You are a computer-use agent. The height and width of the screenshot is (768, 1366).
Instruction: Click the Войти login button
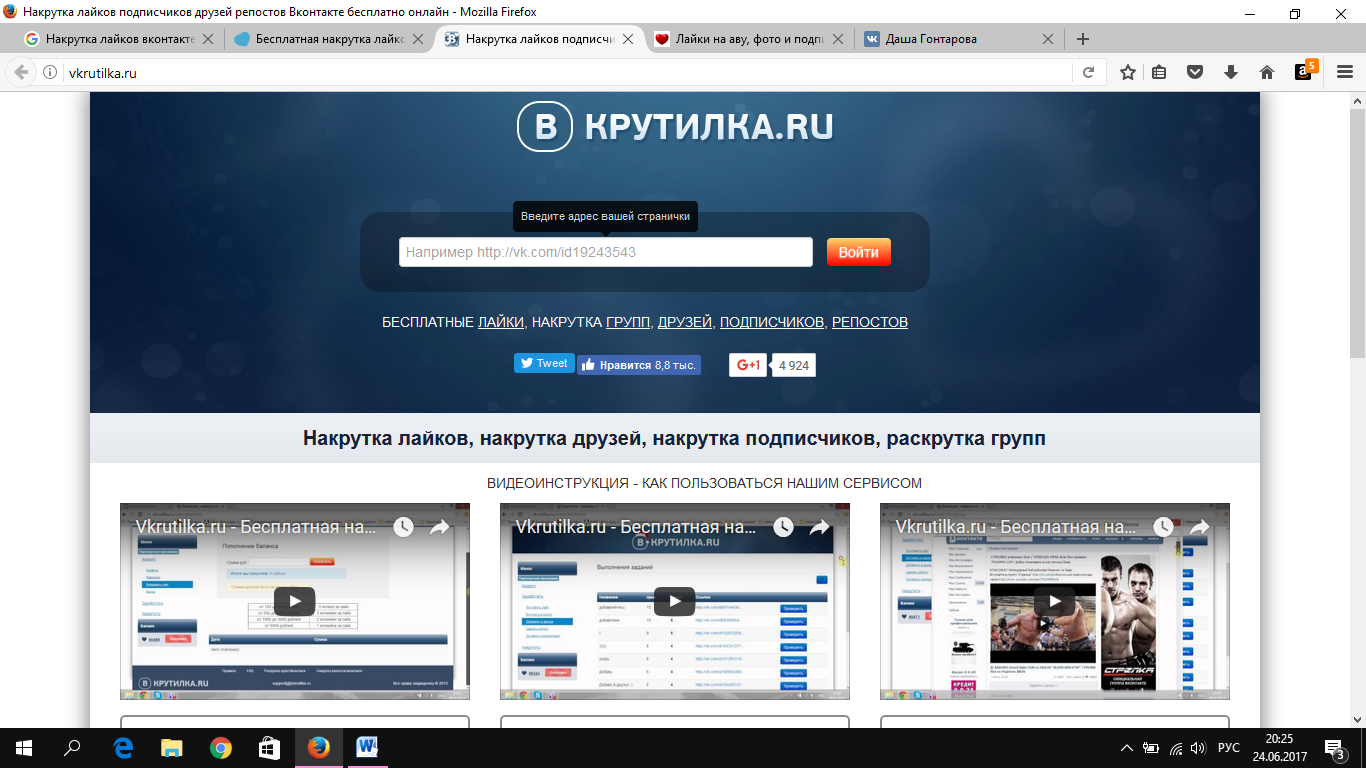coord(859,252)
